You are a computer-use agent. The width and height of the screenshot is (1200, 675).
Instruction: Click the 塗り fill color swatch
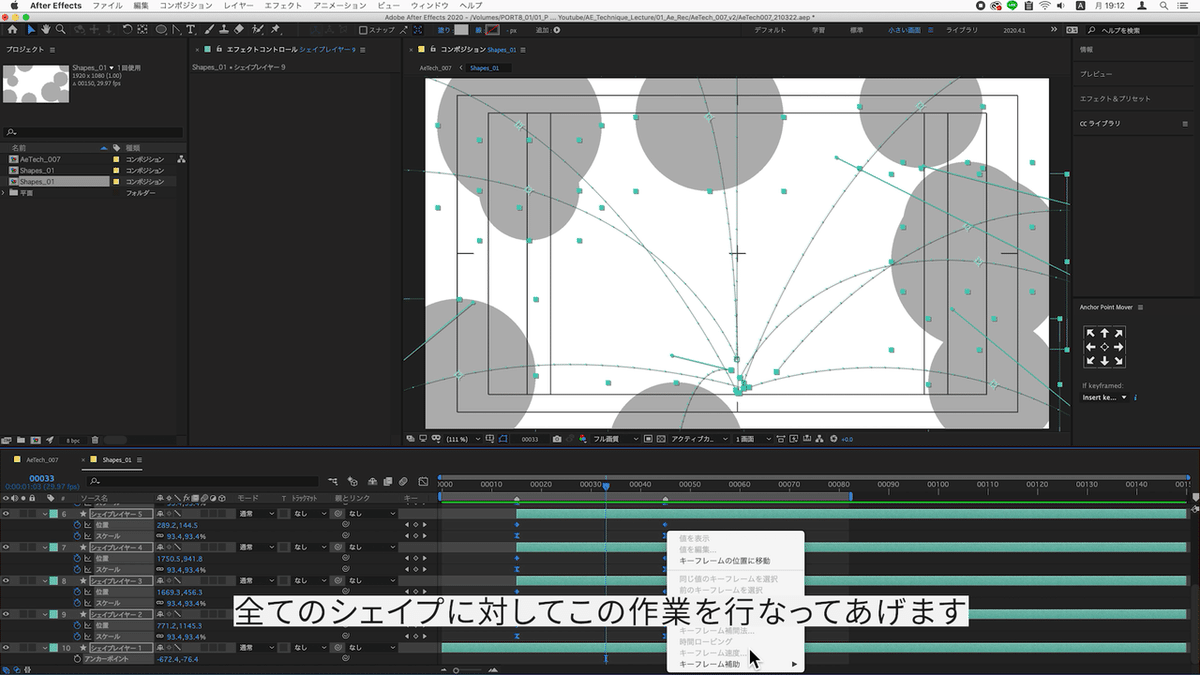point(461,30)
